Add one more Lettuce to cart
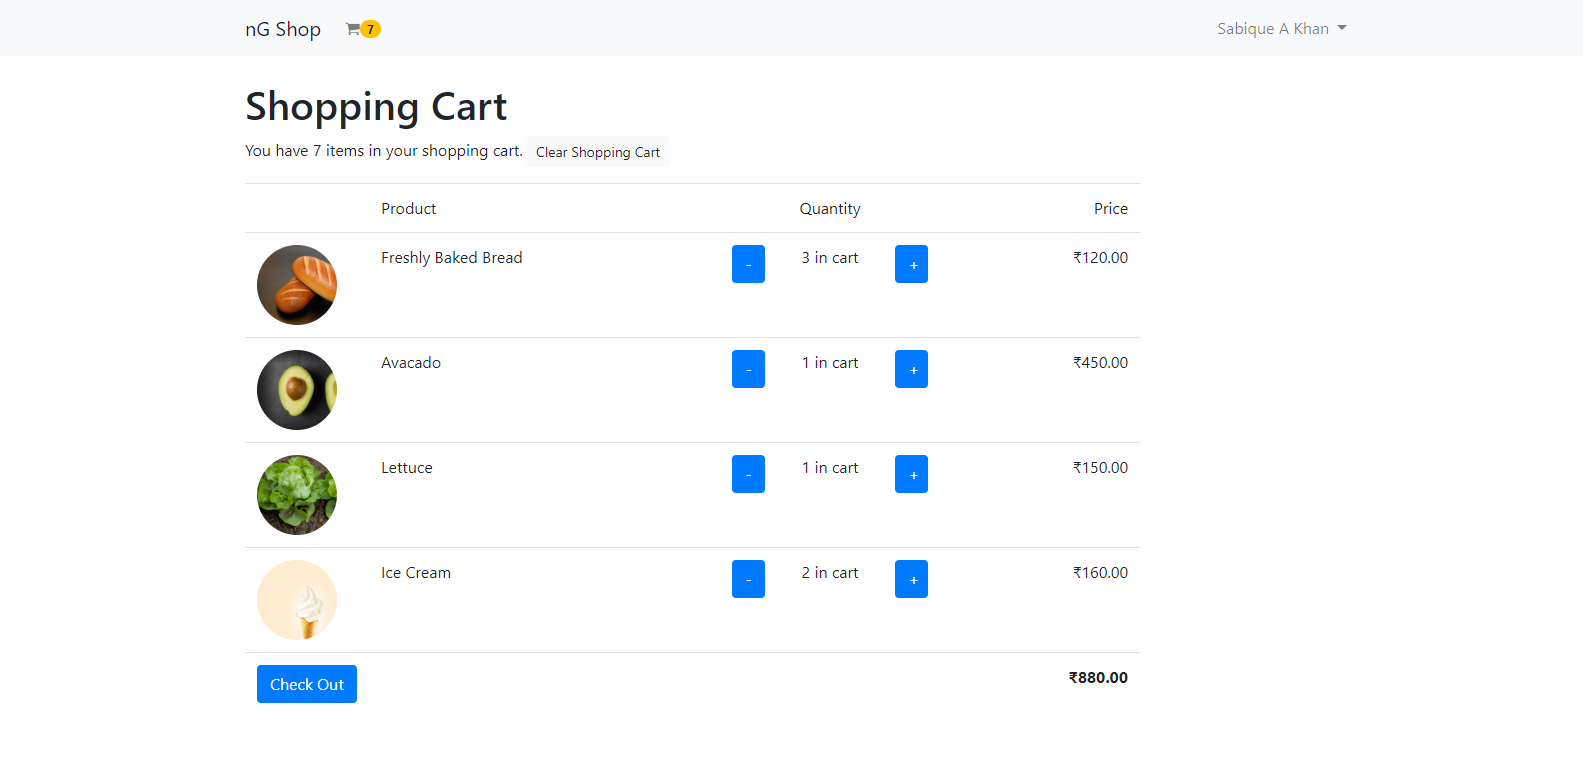 click(911, 474)
